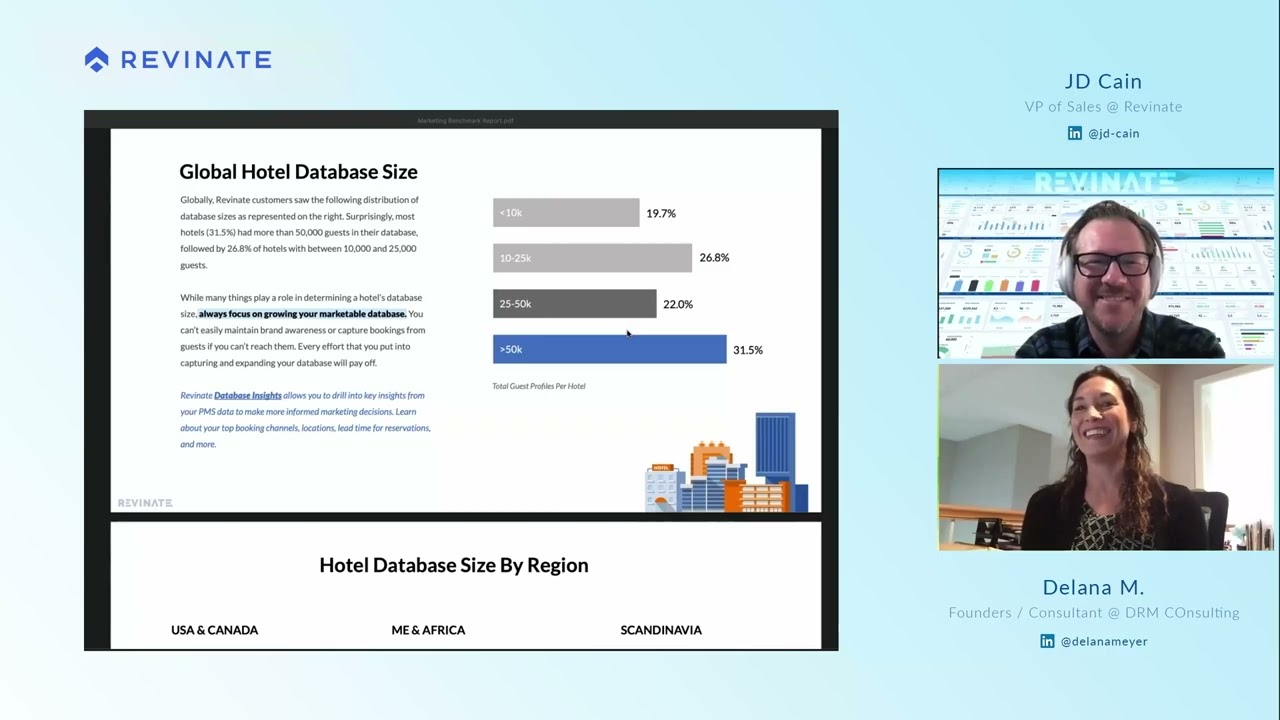Click the Revinate footer mark on the page
This screenshot has width=1280, height=720.
pyautogui.click(x=145, y=503)
